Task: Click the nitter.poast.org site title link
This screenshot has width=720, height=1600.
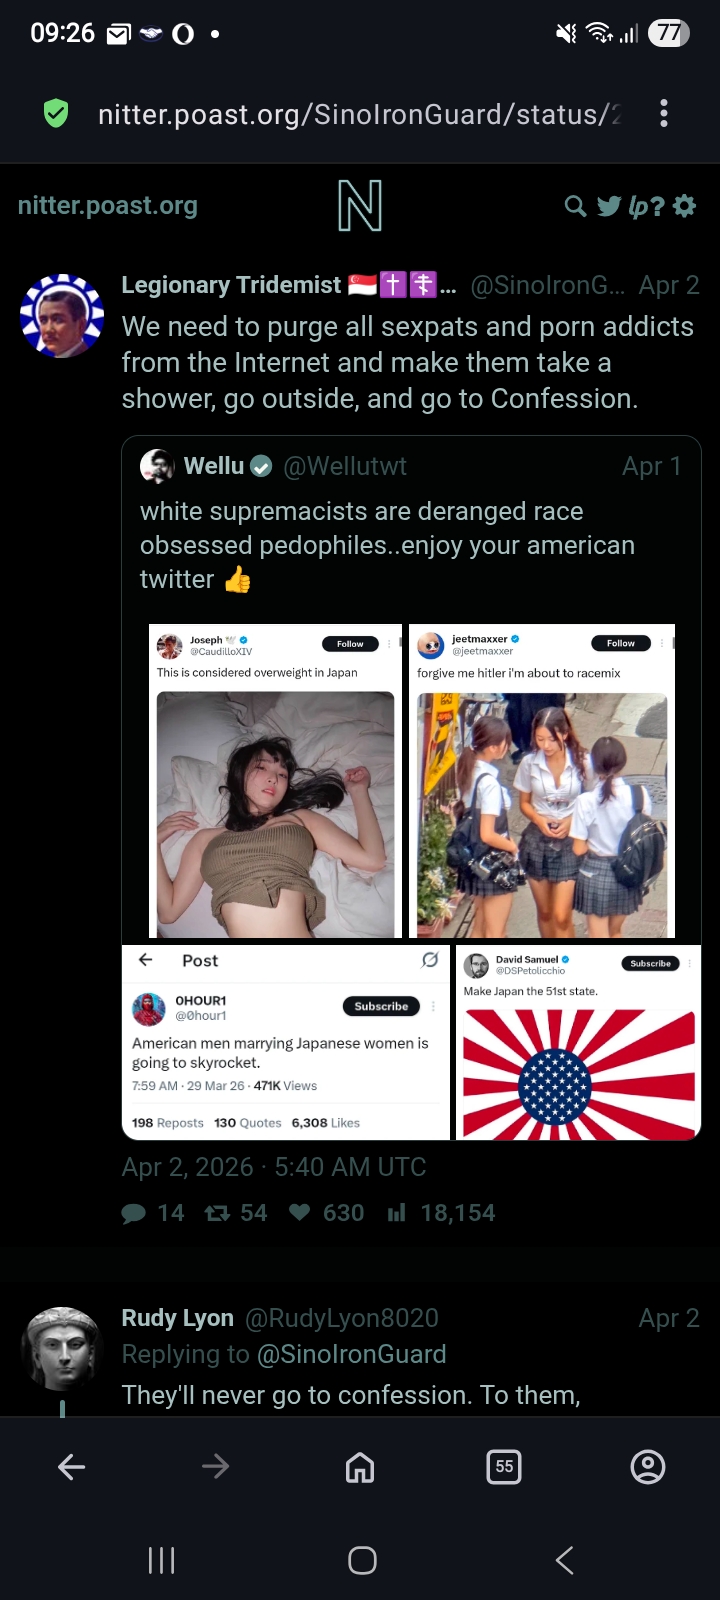Action: coord(108,206)
